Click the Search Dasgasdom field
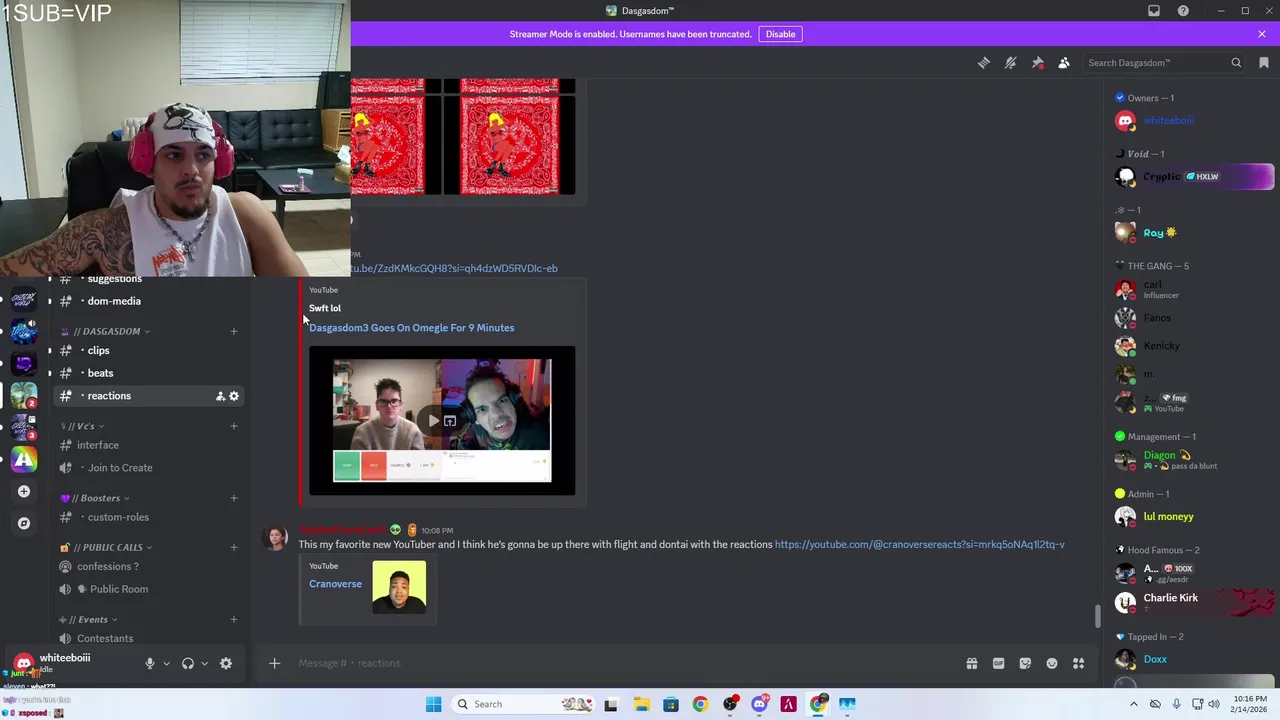The height and width of the screenshot is (720, 1280). (x=1164, y=63)
